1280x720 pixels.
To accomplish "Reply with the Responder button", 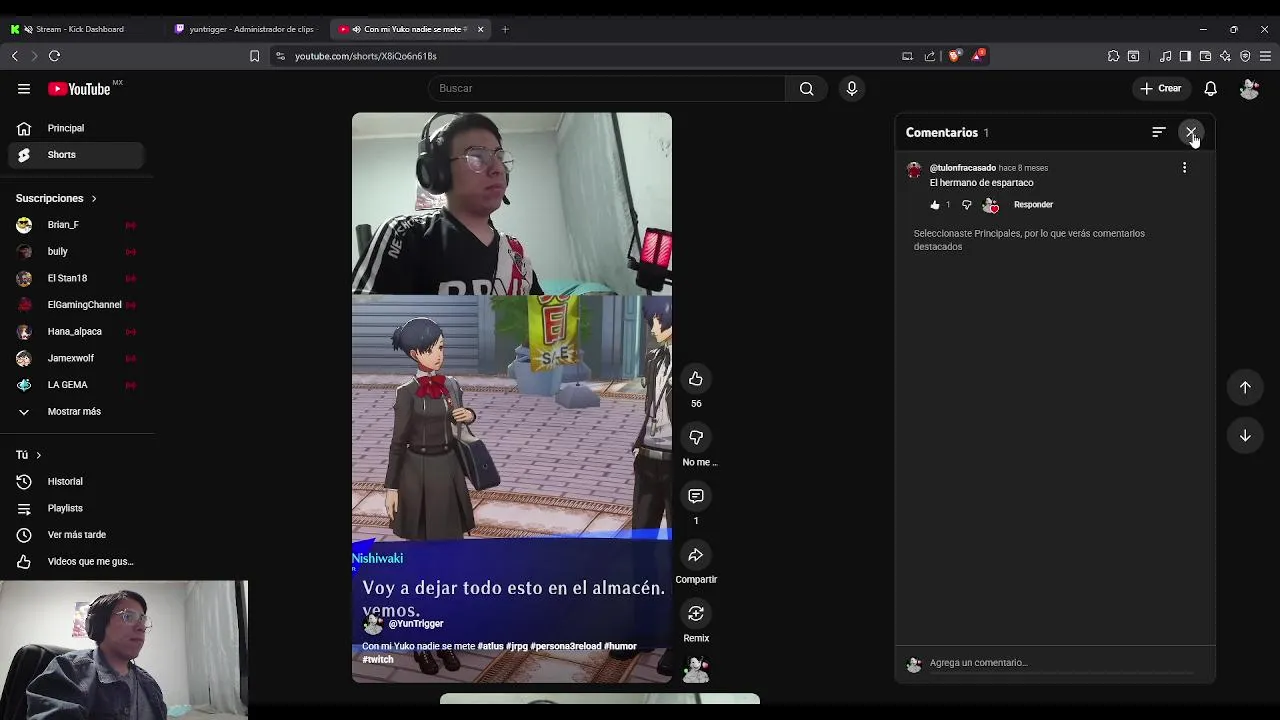I will pyautogui.click(x=1033, y=205).
